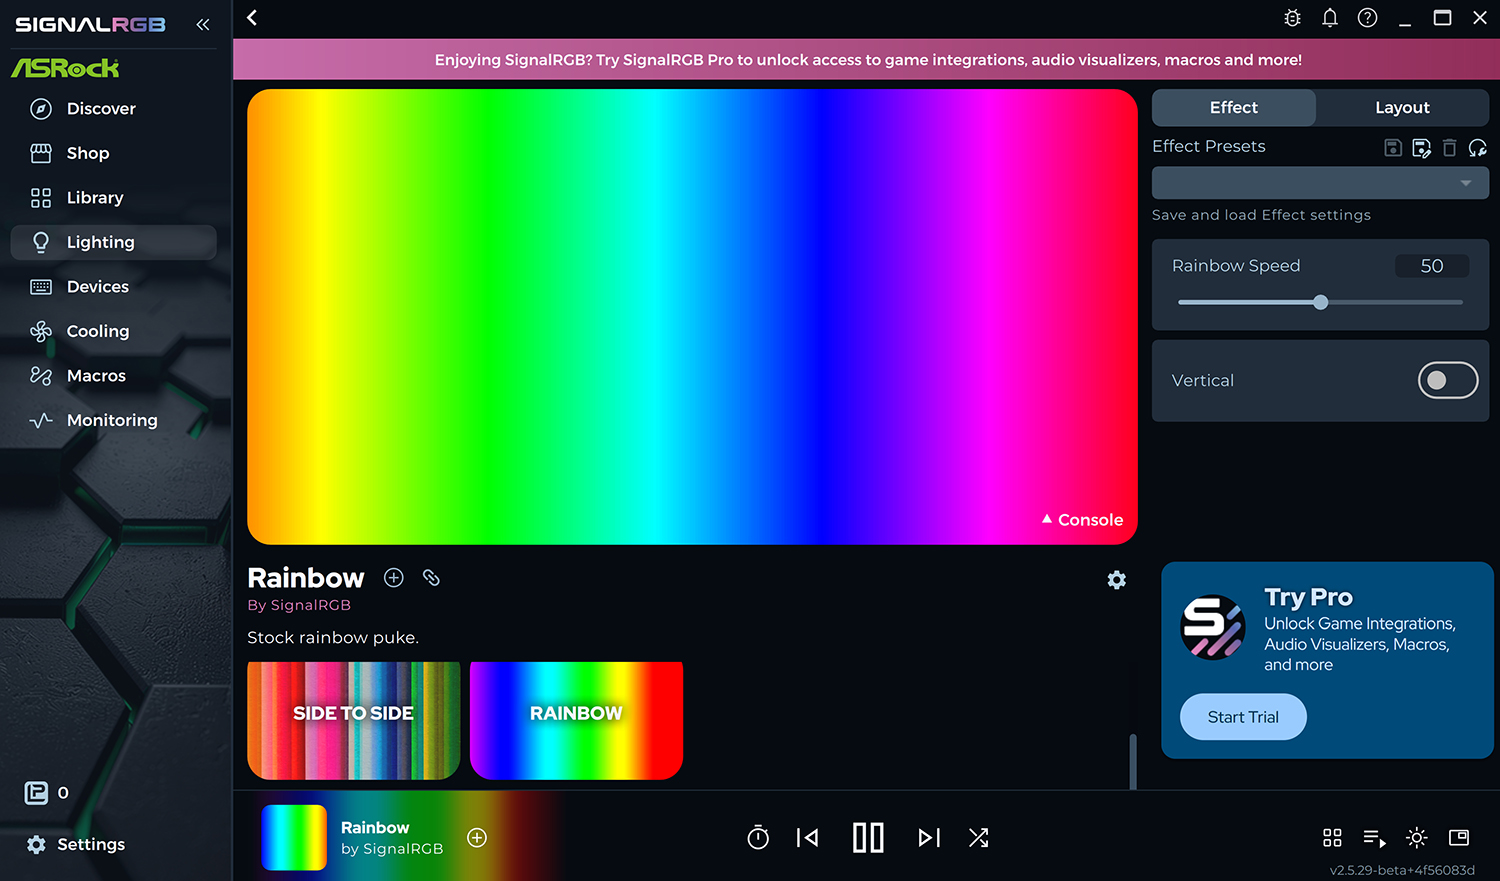Toggle shuffle for effects

point(979,838)
